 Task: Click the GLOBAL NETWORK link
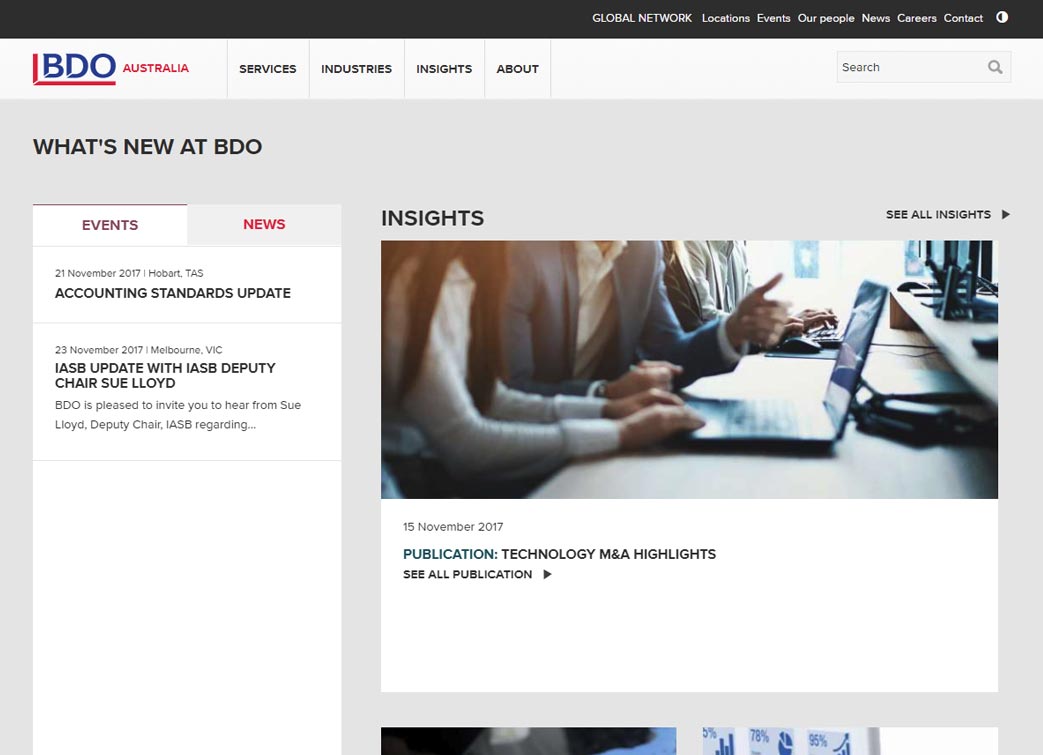point(642,18)
